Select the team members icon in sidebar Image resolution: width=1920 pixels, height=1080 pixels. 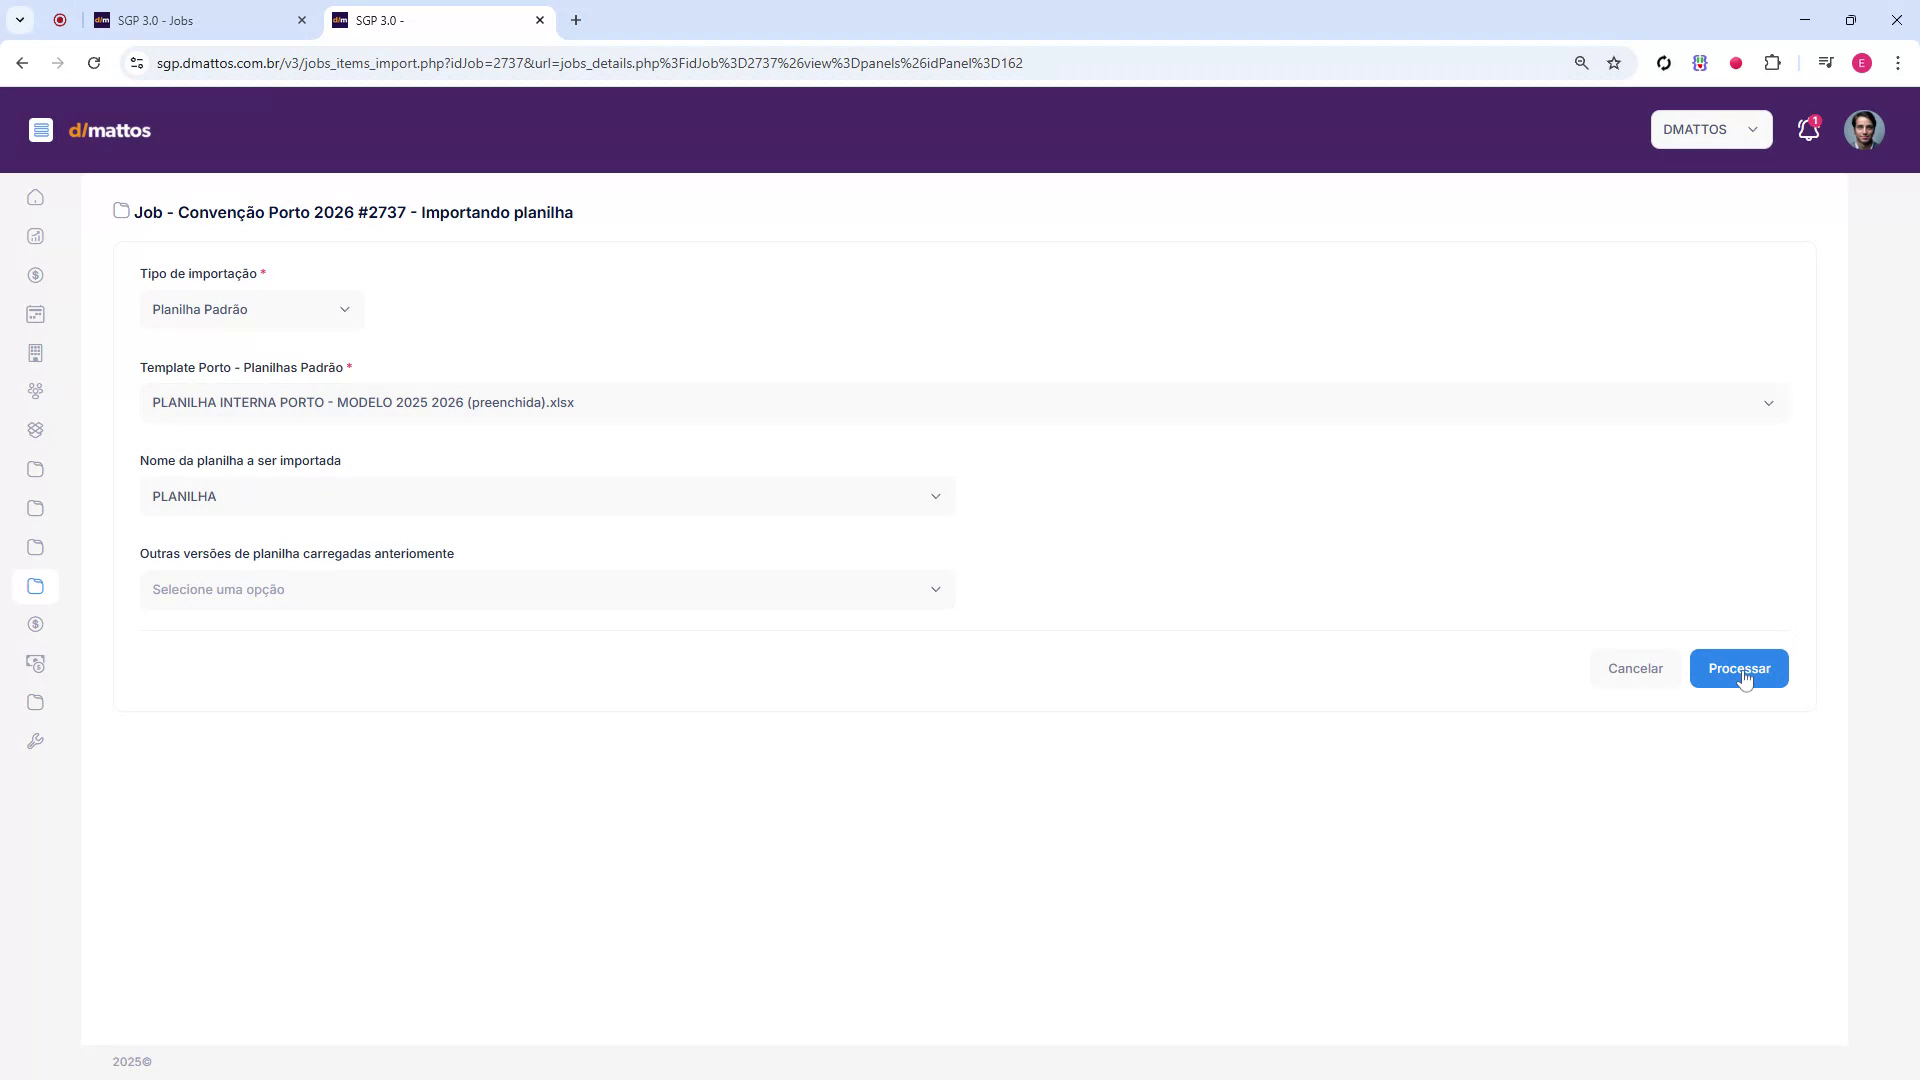pyautogui.click(x=36, y=391)
